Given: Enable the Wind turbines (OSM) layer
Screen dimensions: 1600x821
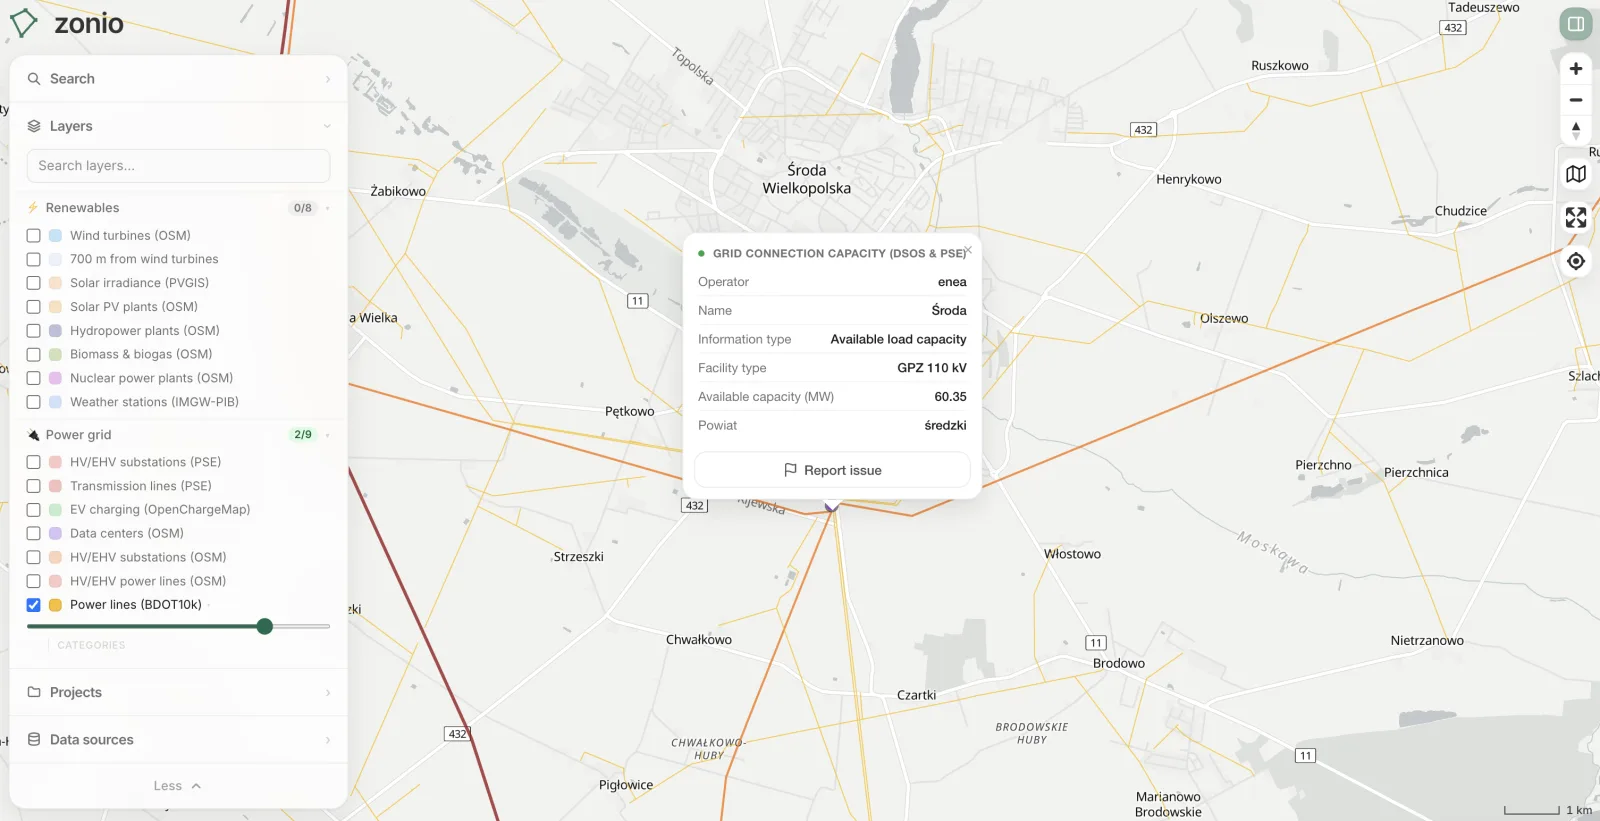Looking at the screenshot, I should 34,236.
